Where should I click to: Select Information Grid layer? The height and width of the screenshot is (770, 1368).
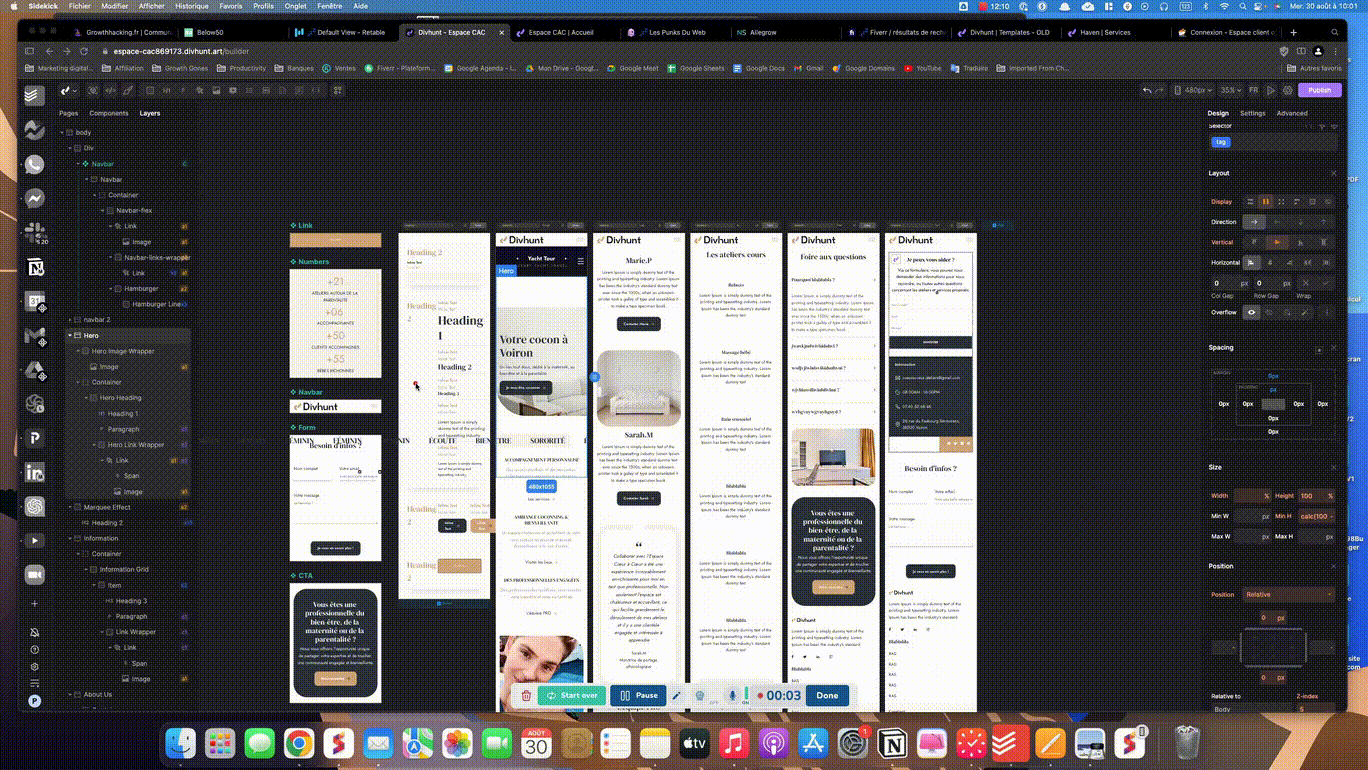[x=123, y=570]
